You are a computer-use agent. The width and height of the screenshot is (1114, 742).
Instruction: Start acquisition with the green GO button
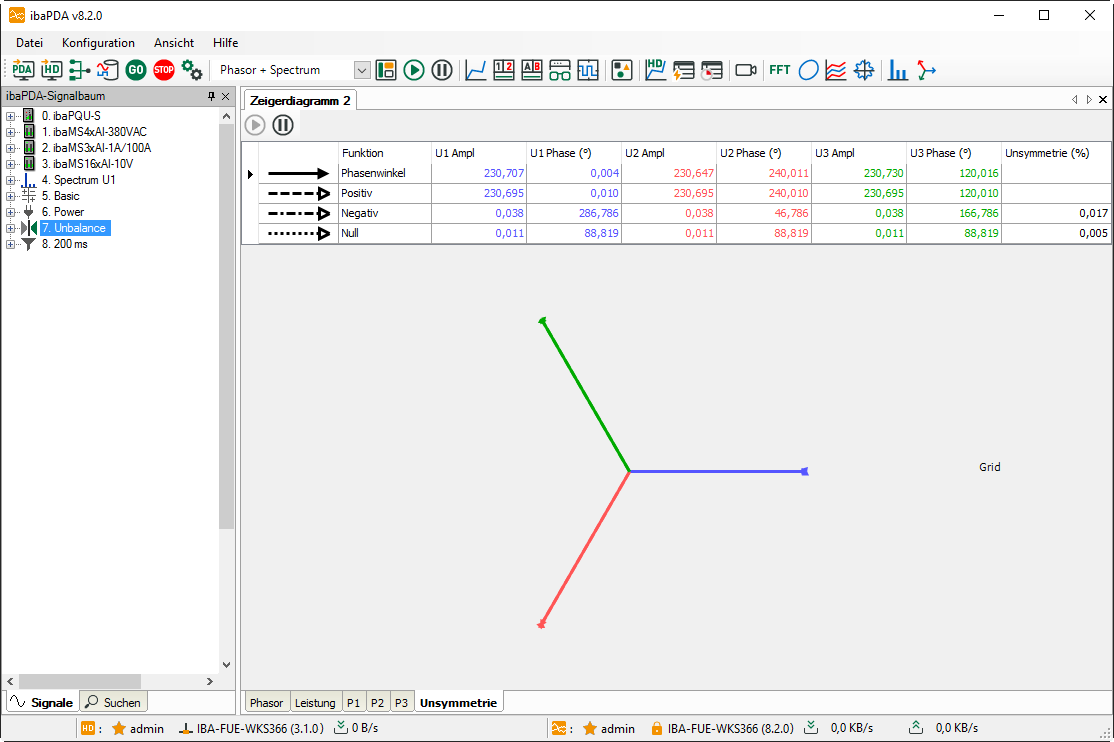pyautogui.click(x=136, y=70)
